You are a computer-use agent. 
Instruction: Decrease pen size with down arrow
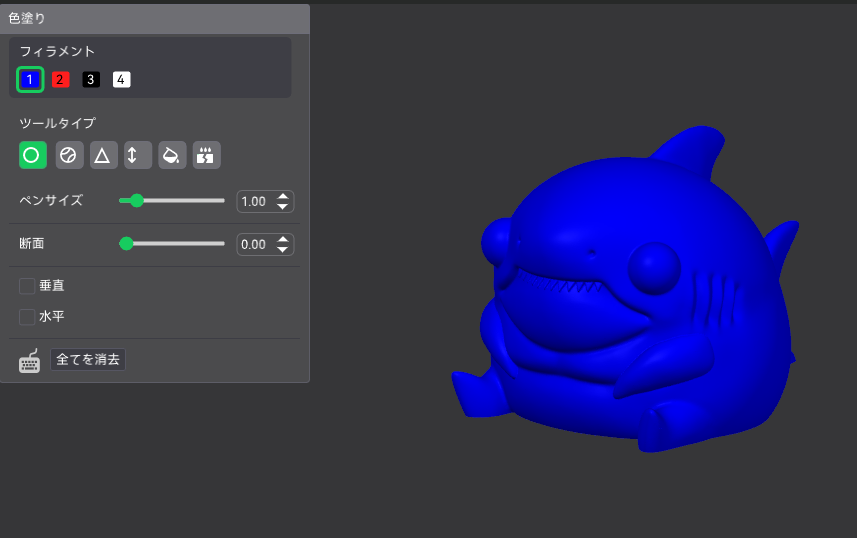click(x=283, y=207)
